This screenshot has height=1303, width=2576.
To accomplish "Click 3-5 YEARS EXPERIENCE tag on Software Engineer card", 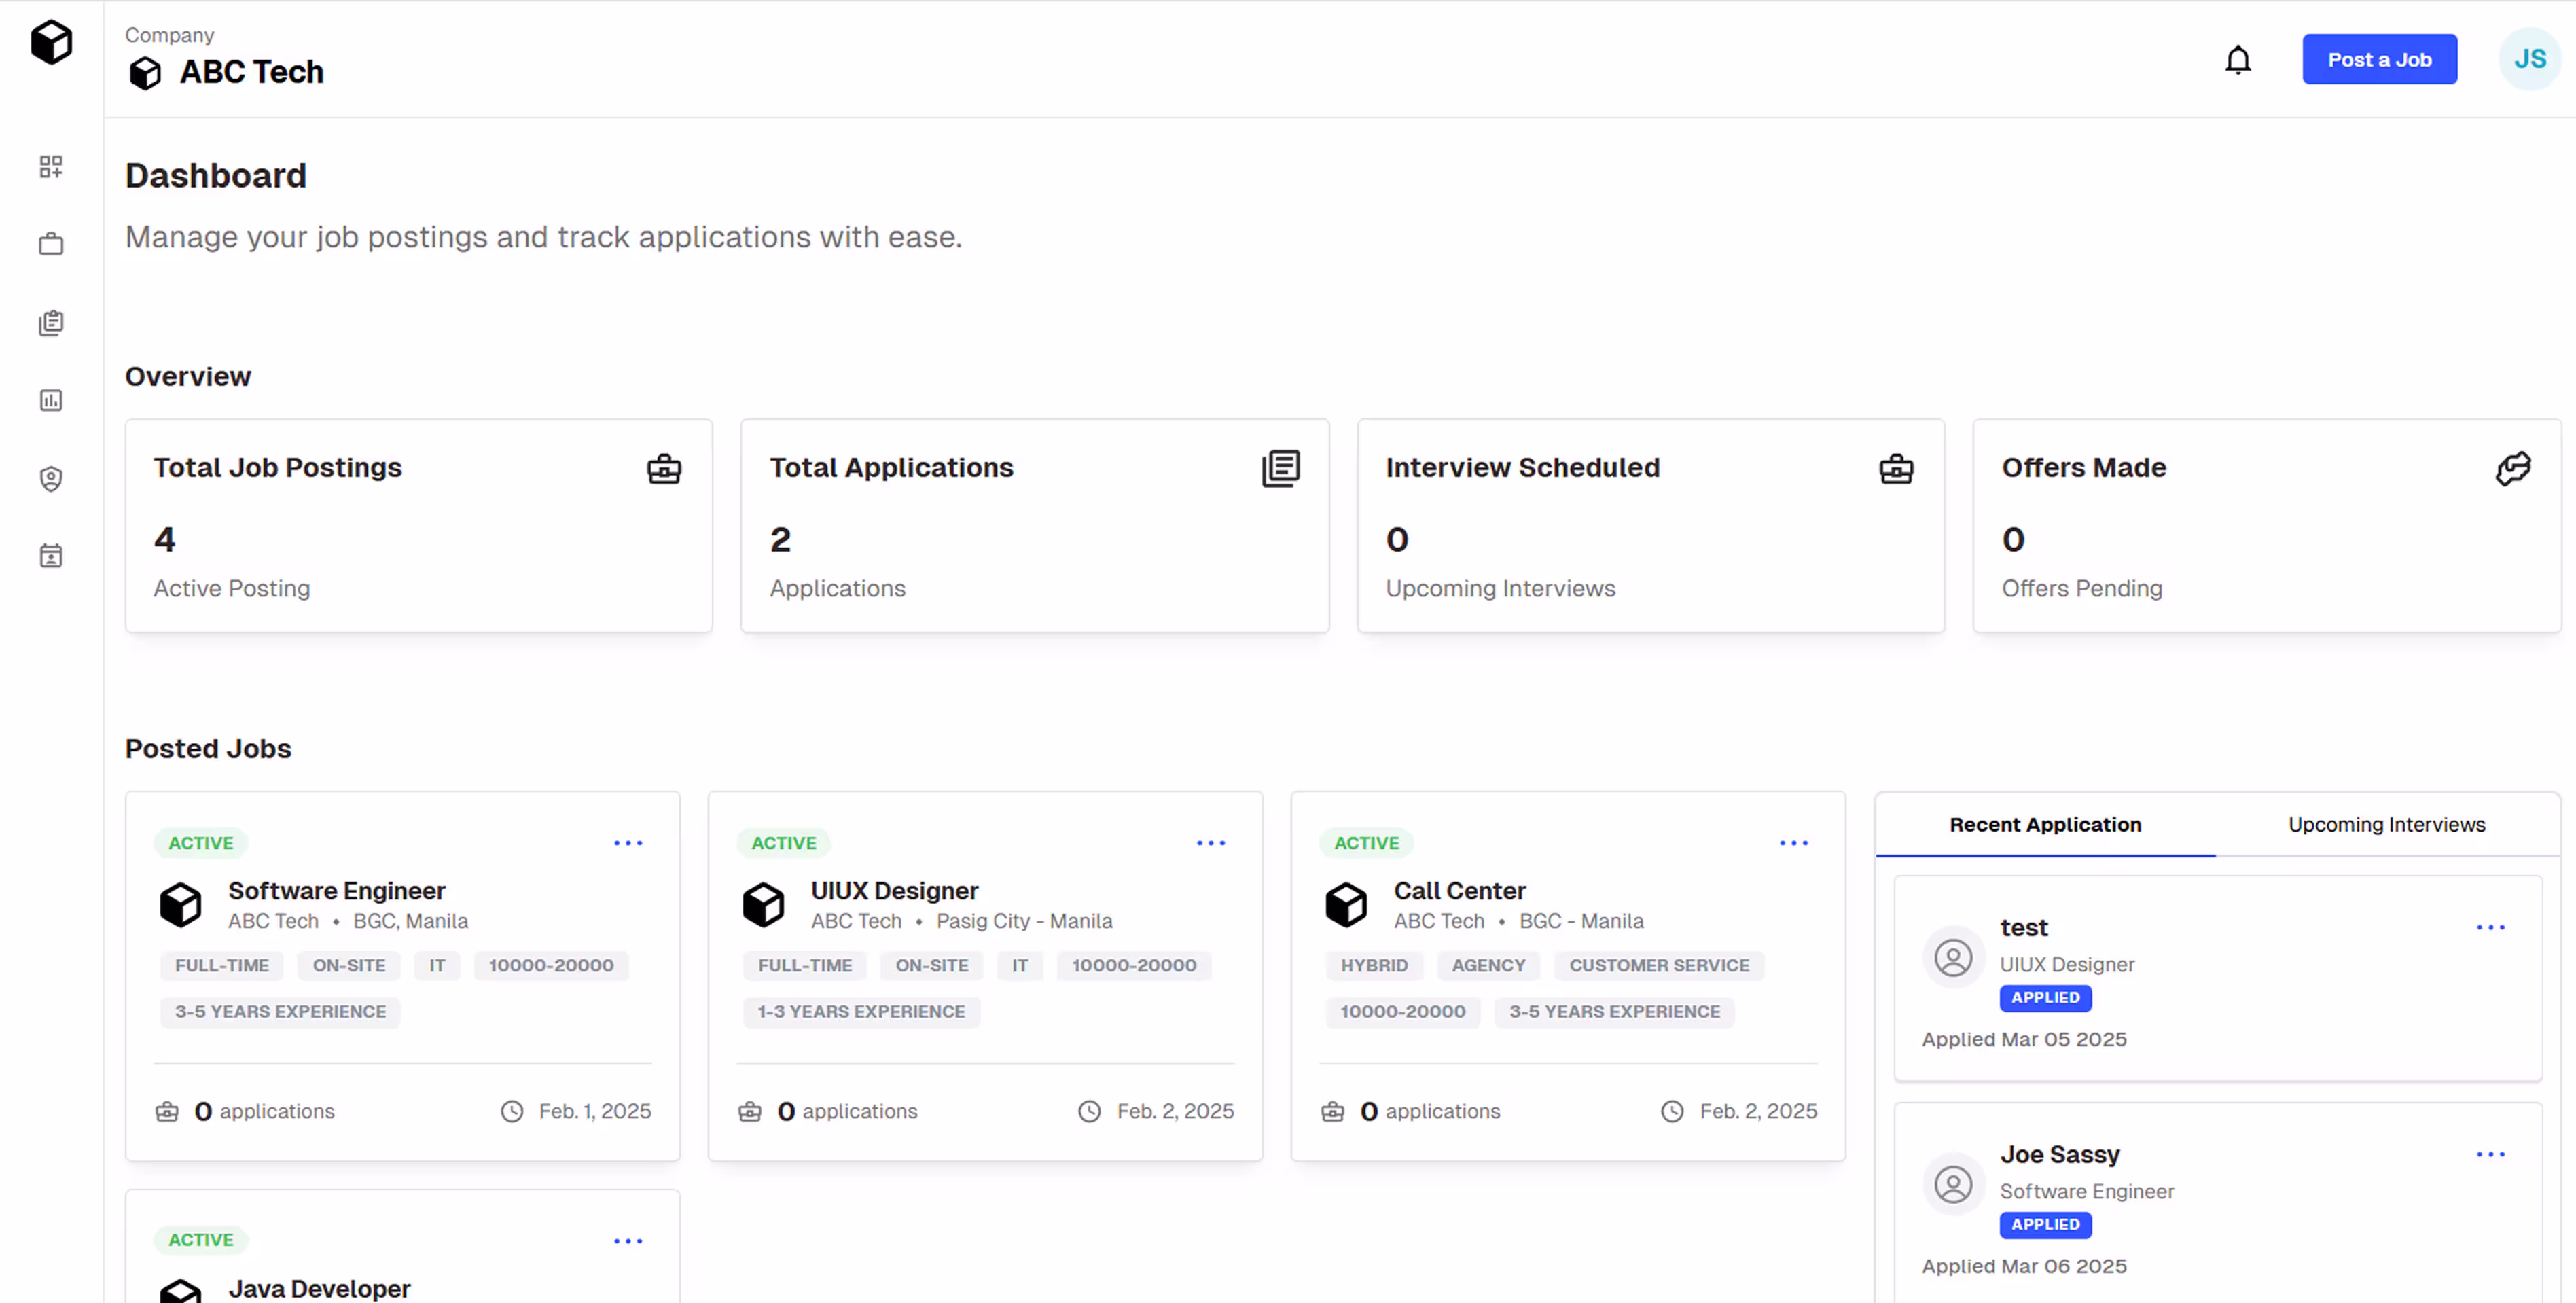I will [280, 1011].
